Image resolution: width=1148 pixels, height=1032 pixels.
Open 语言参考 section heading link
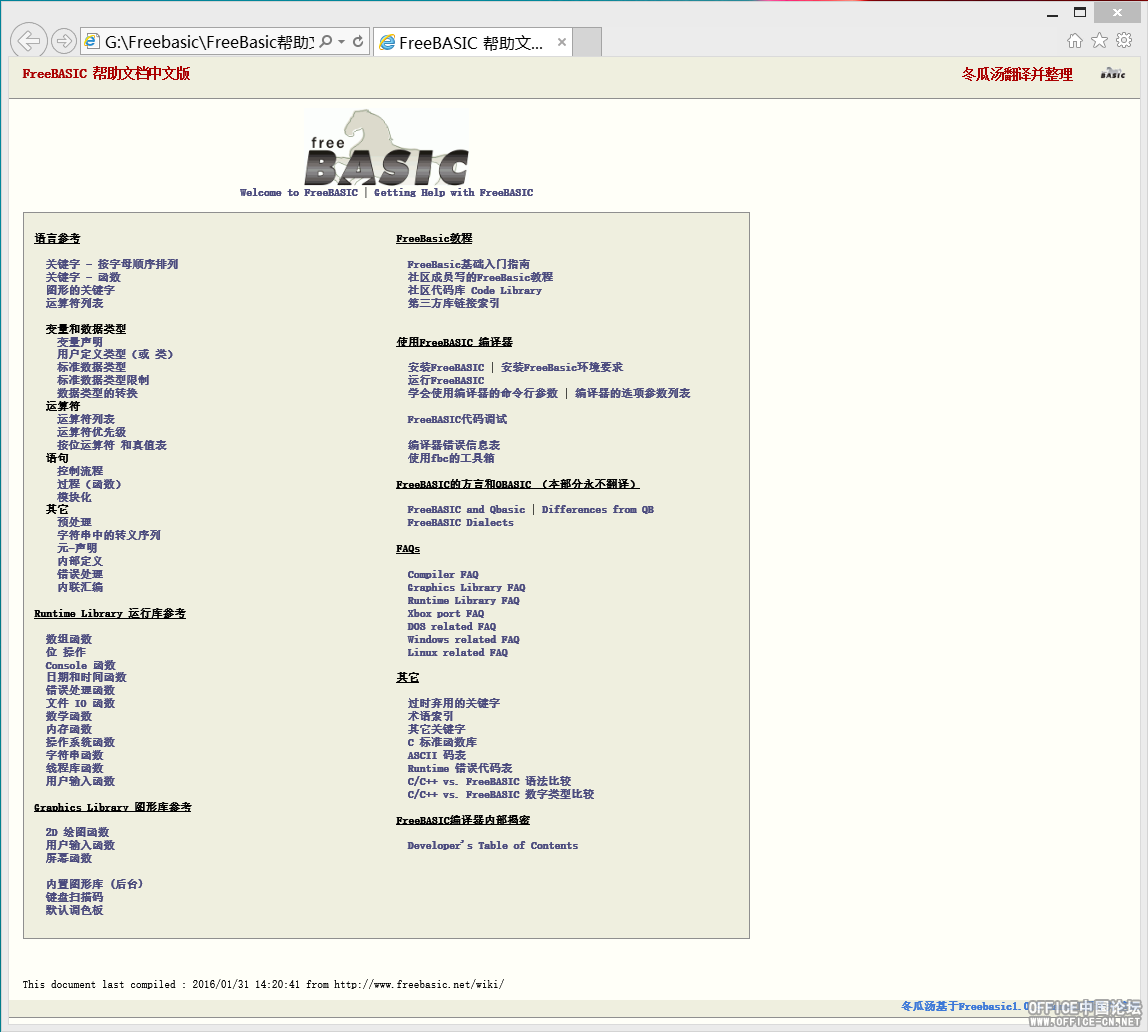tap(57, 239)
